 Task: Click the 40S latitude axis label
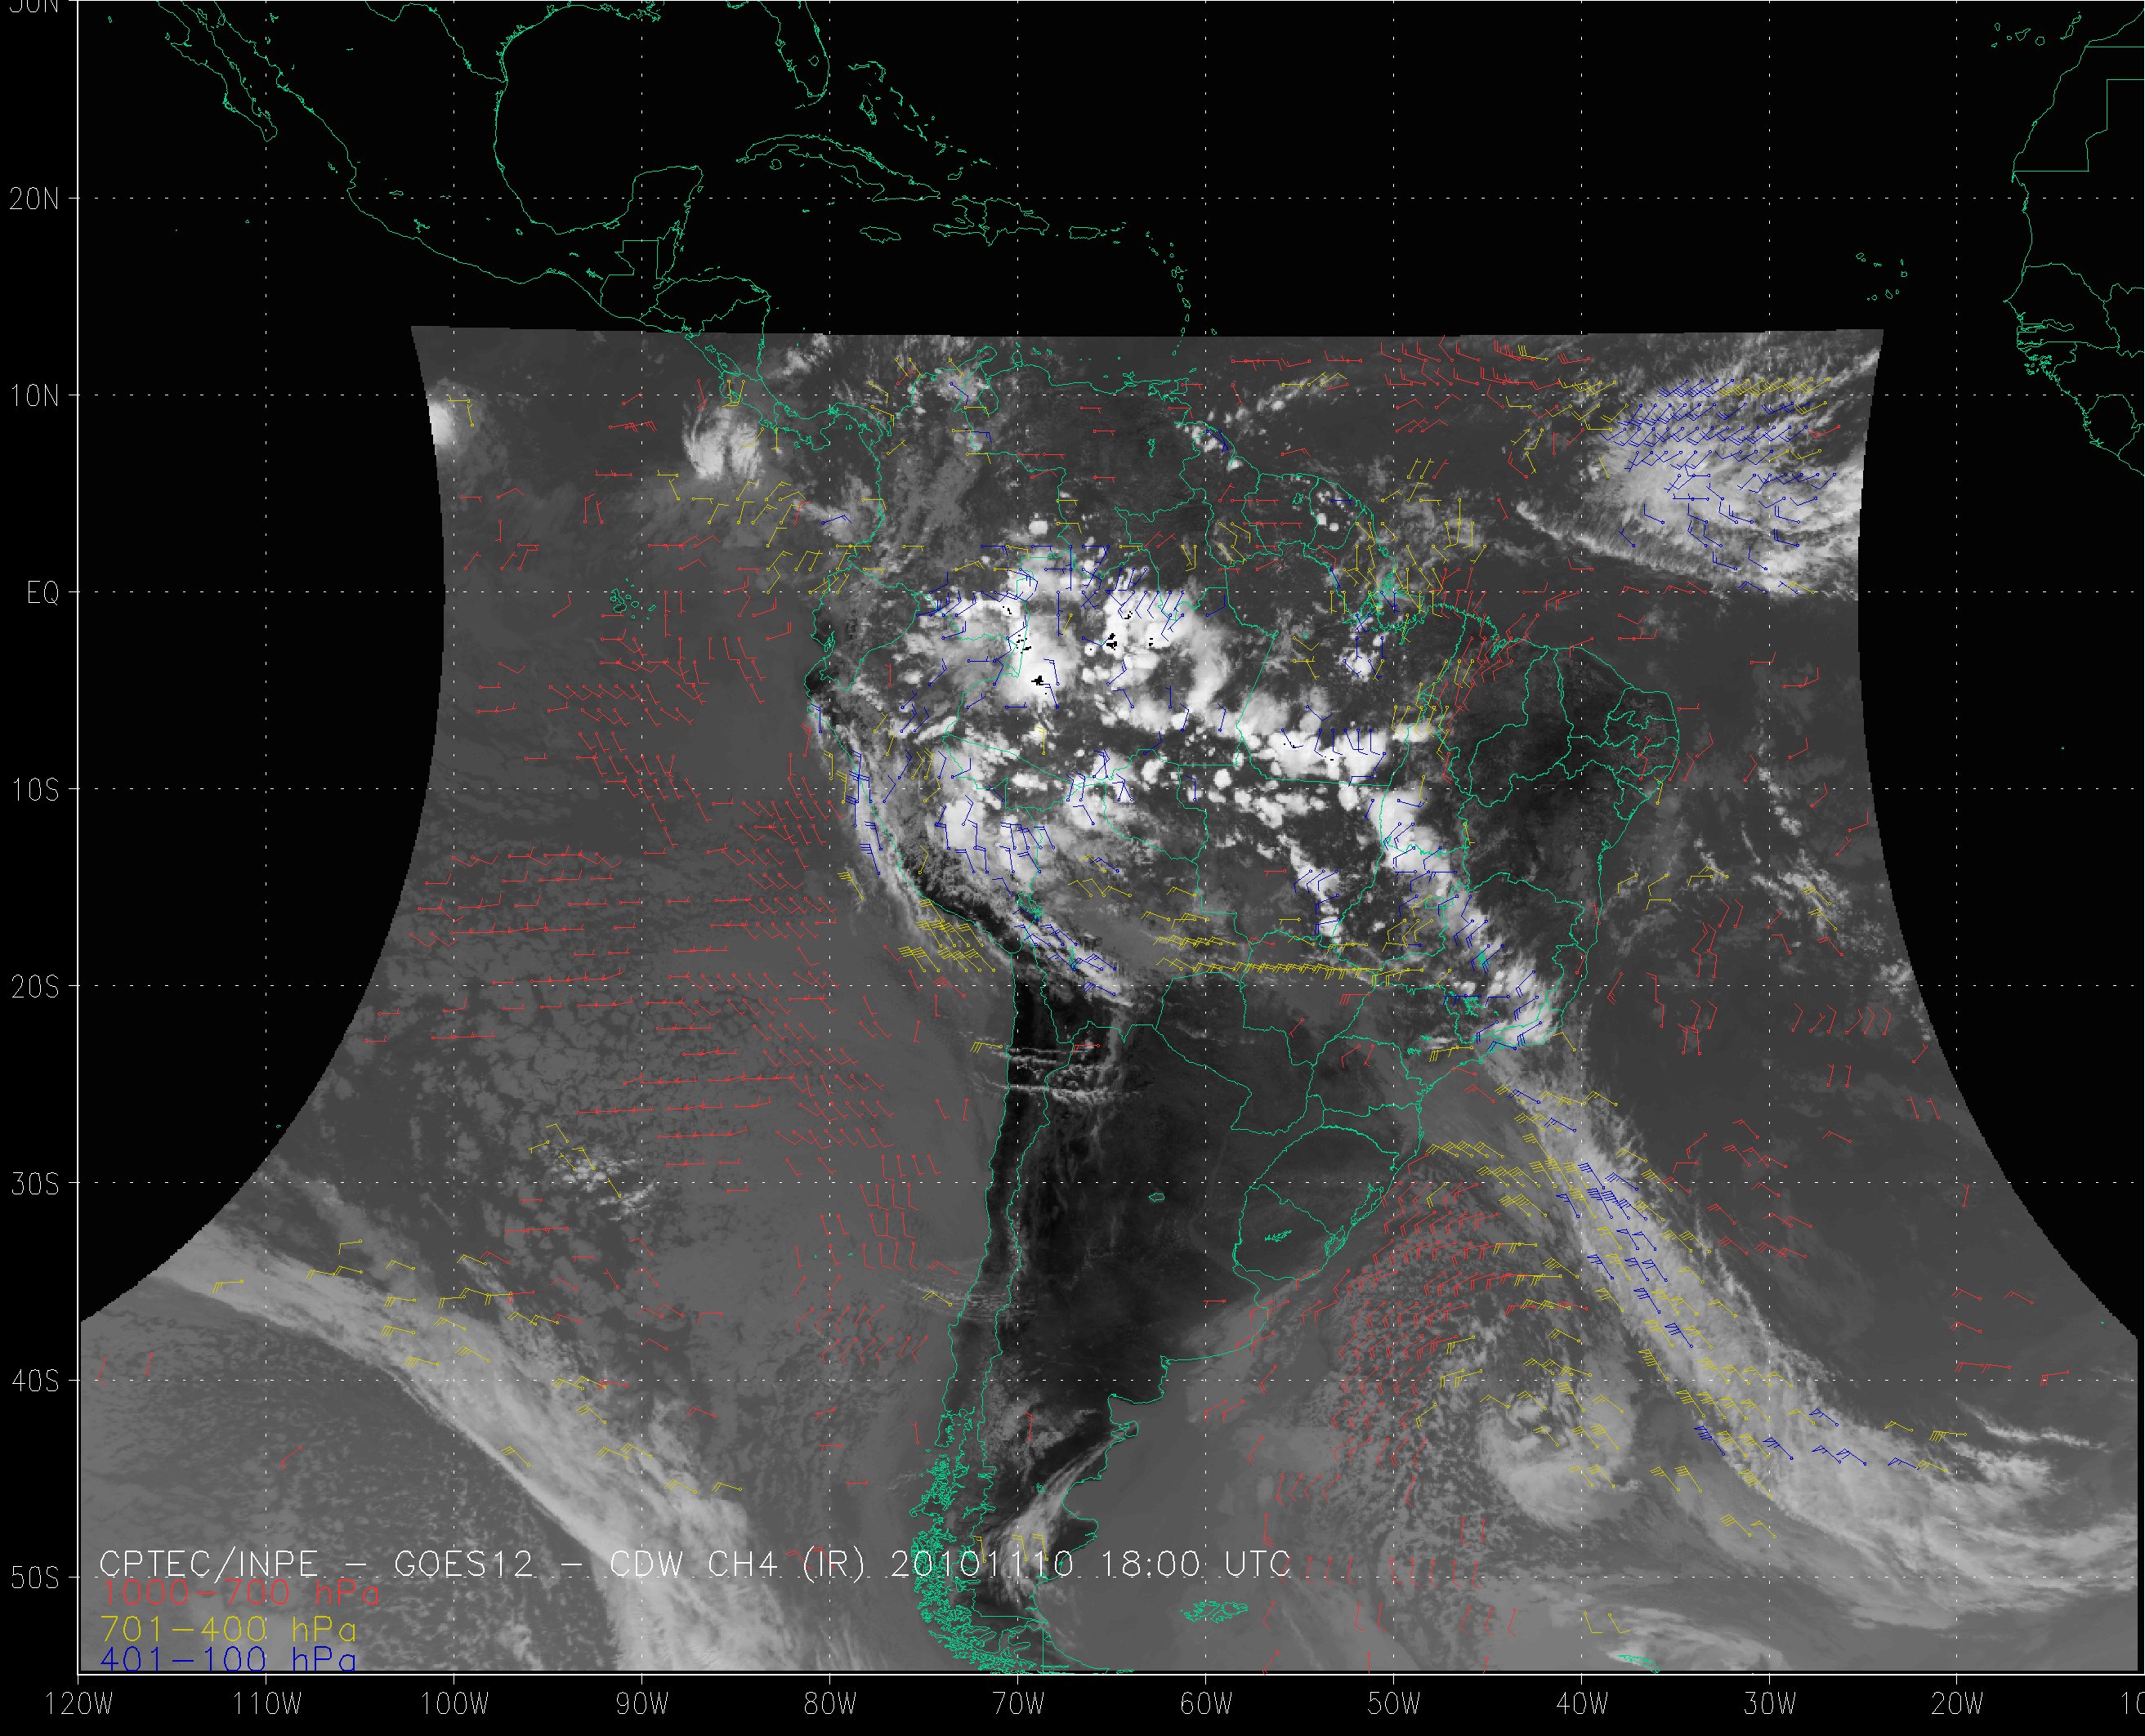34,1381
